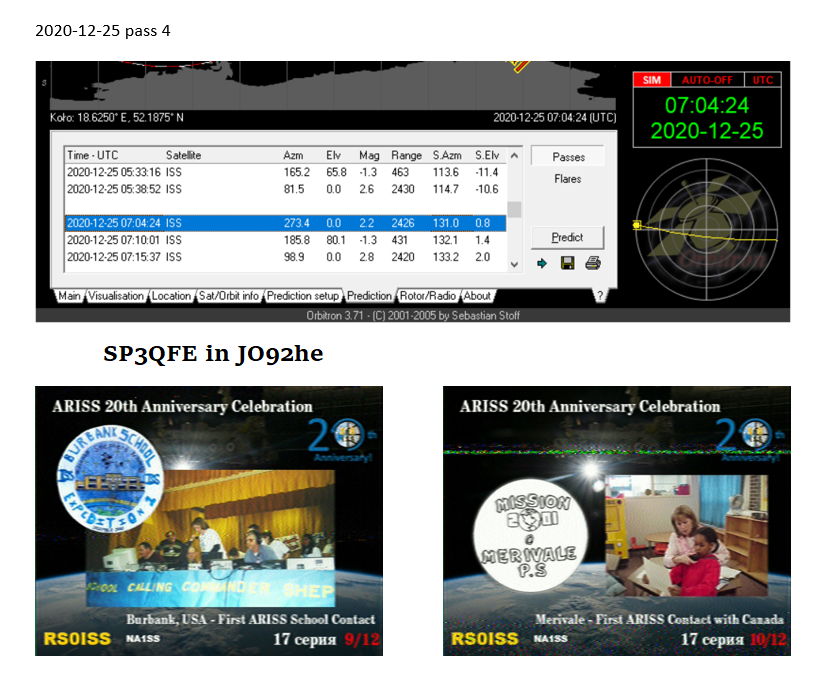Click the green arrow icon below Predict
The height and width of the screenshot is (676, 819).
[x=542, y=263]
